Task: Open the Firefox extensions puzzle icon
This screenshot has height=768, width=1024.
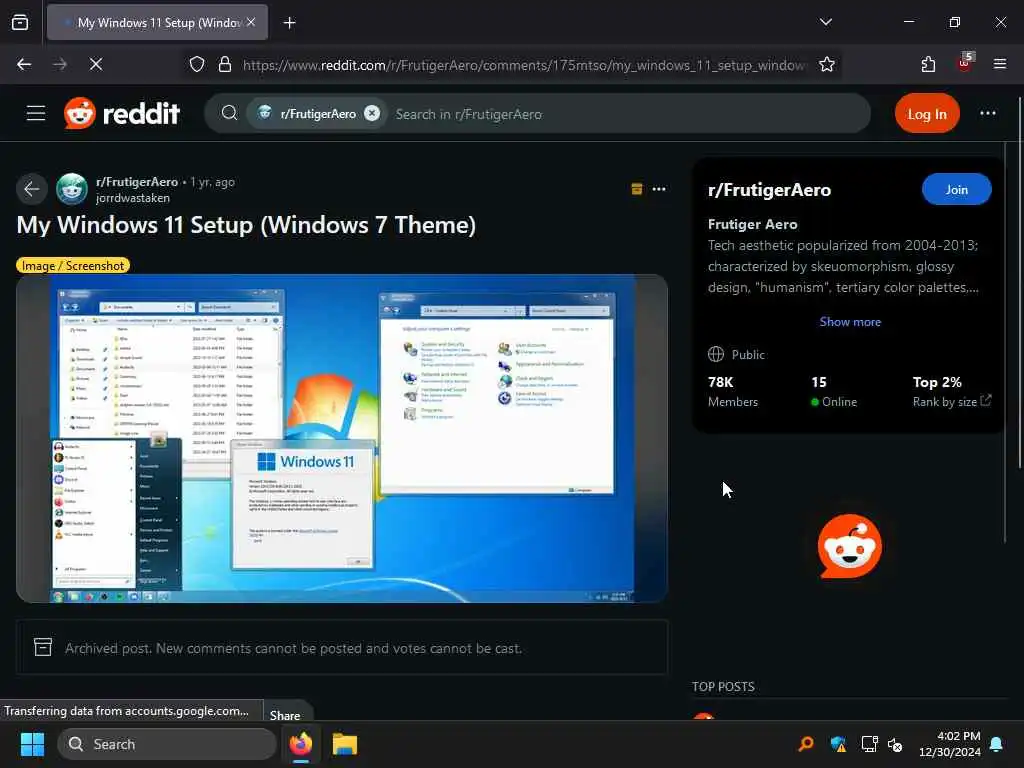Action: point(928,64)
